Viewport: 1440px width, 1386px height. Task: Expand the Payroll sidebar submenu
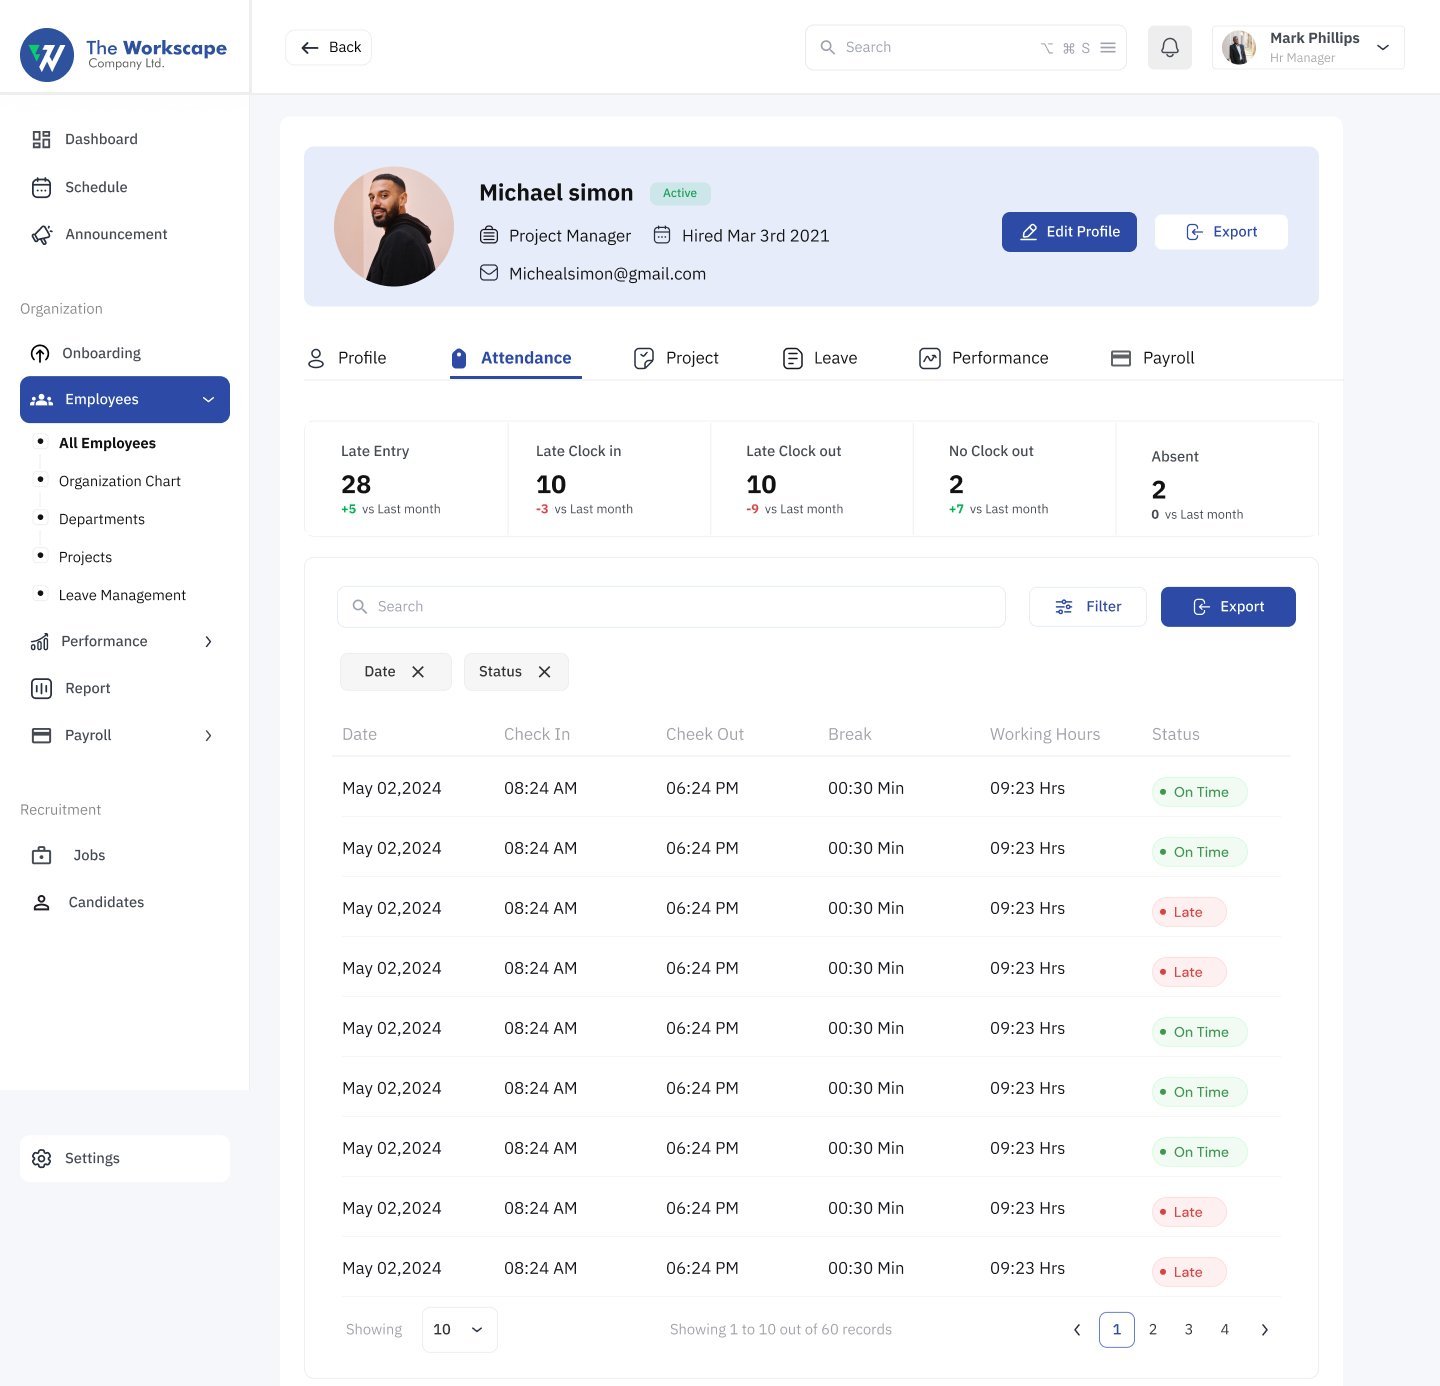tap(208, 735)
